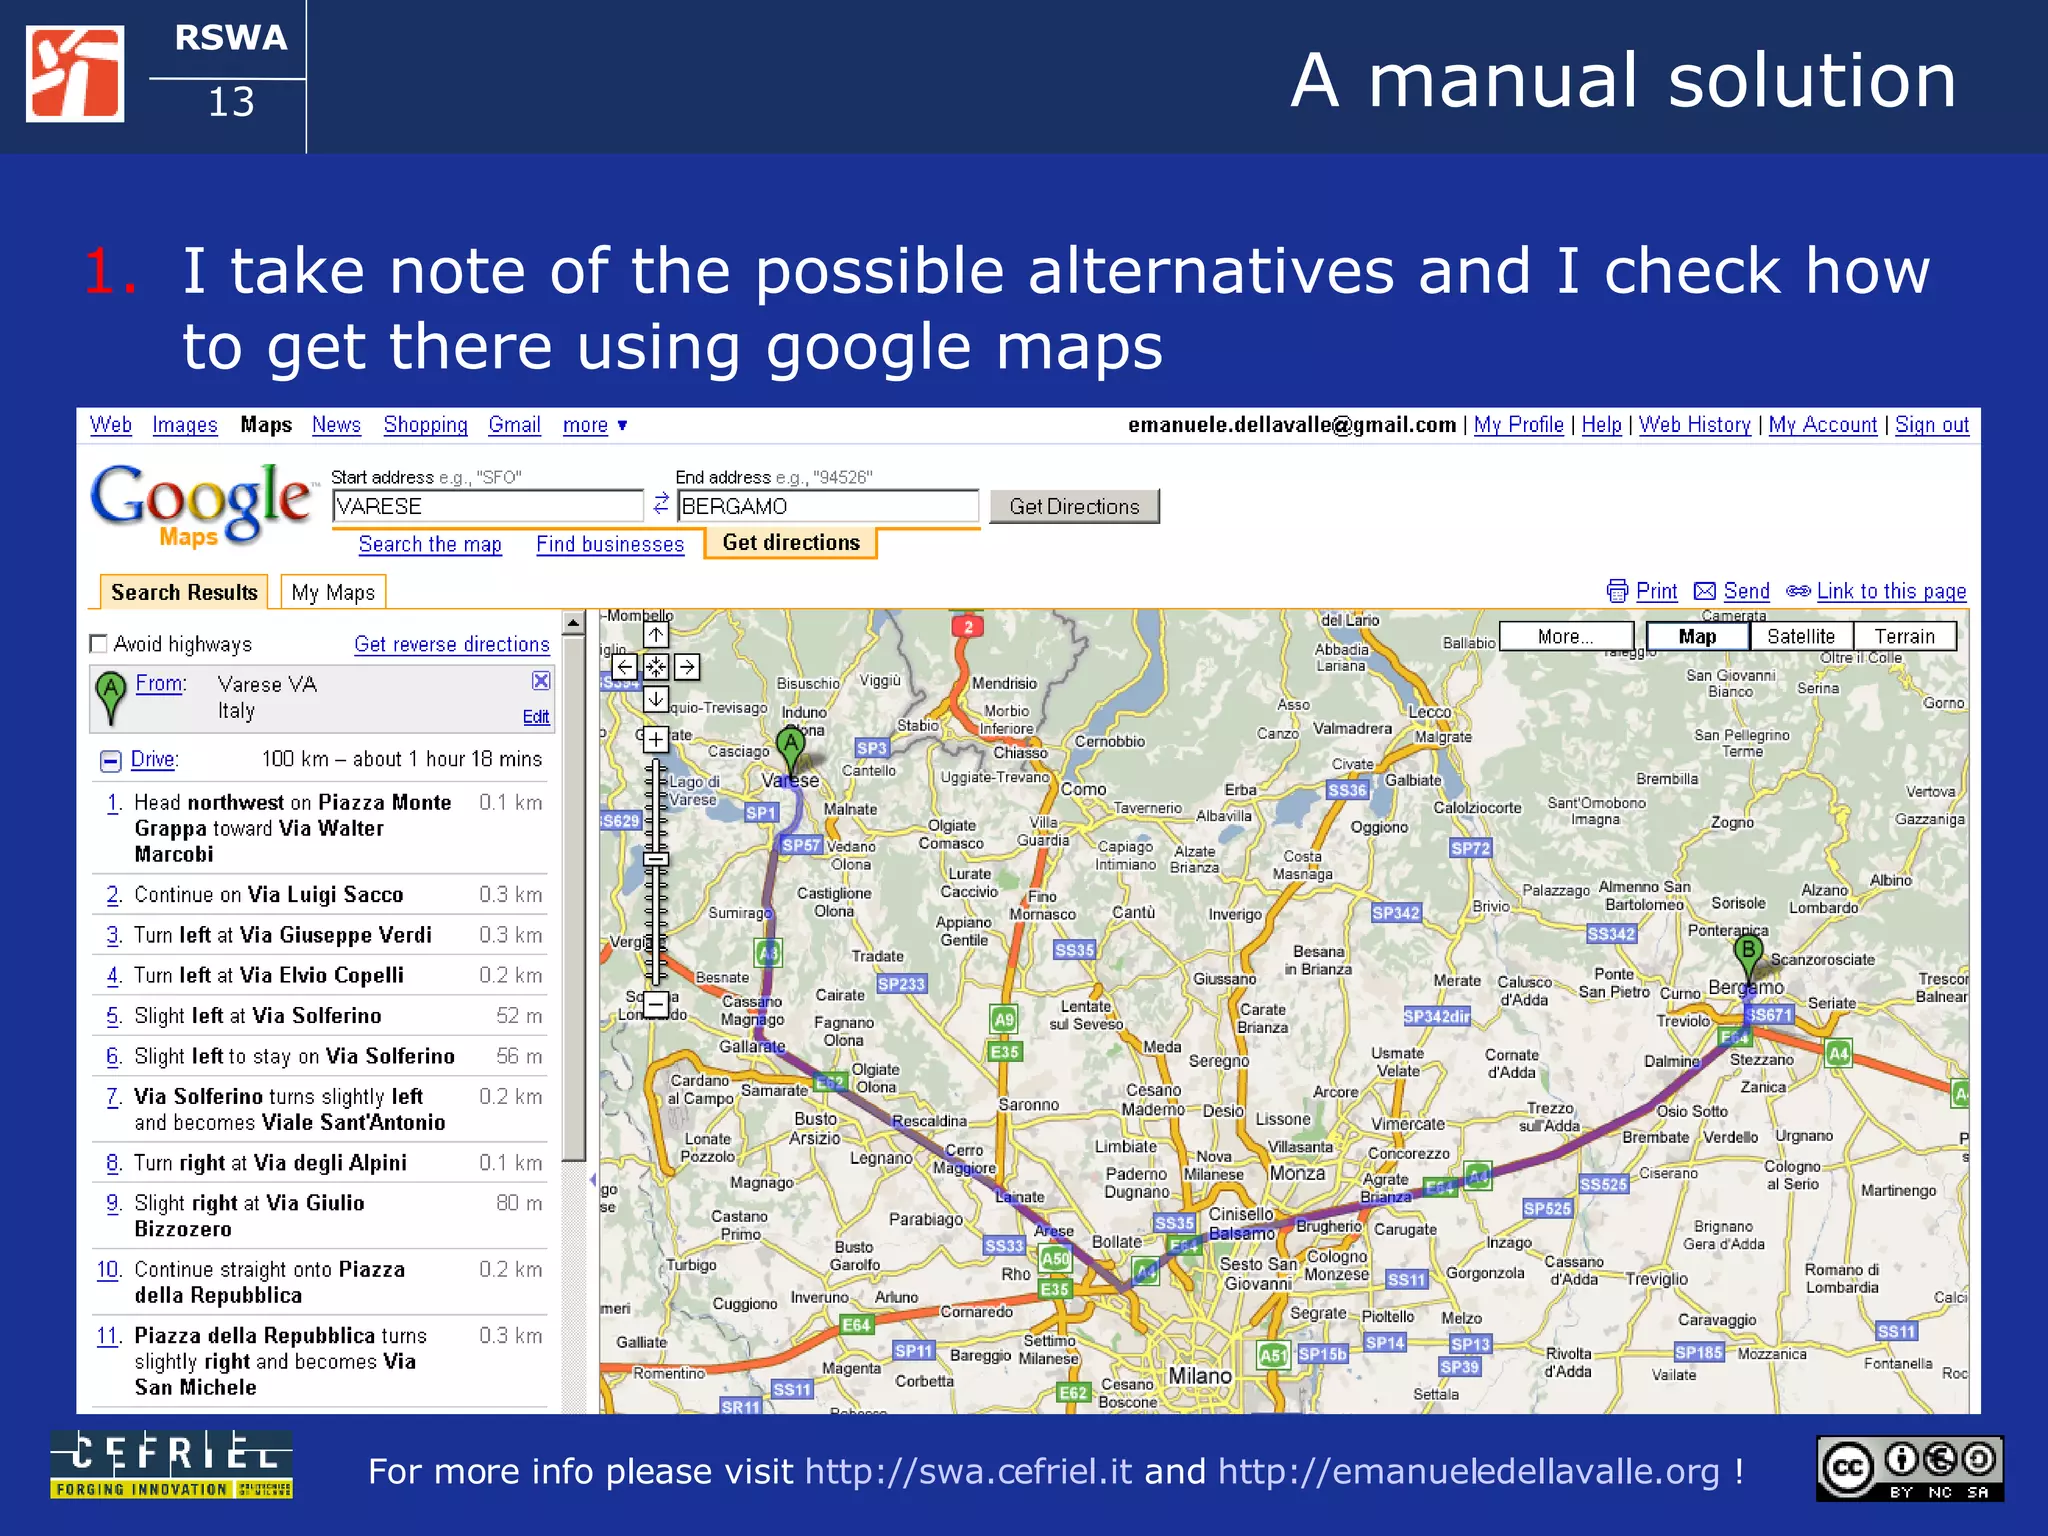Click the Sign out link
This screenshot has width=2048, height=1536.
tap(1932, 425)
